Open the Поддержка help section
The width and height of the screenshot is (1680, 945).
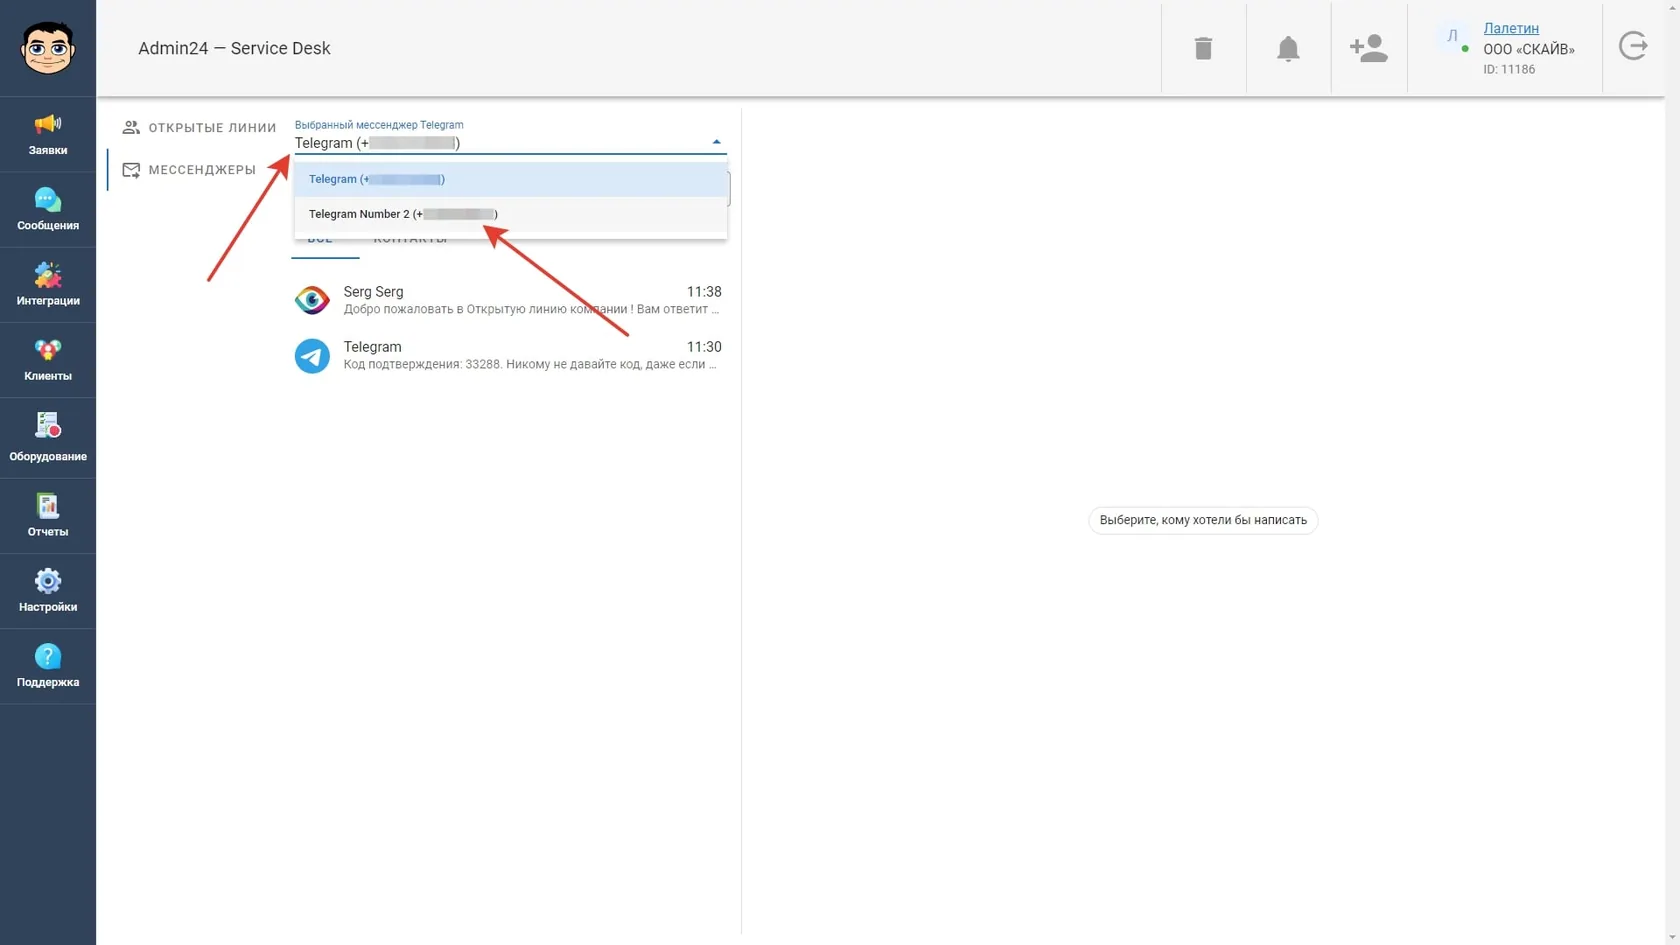coord(48,666)
